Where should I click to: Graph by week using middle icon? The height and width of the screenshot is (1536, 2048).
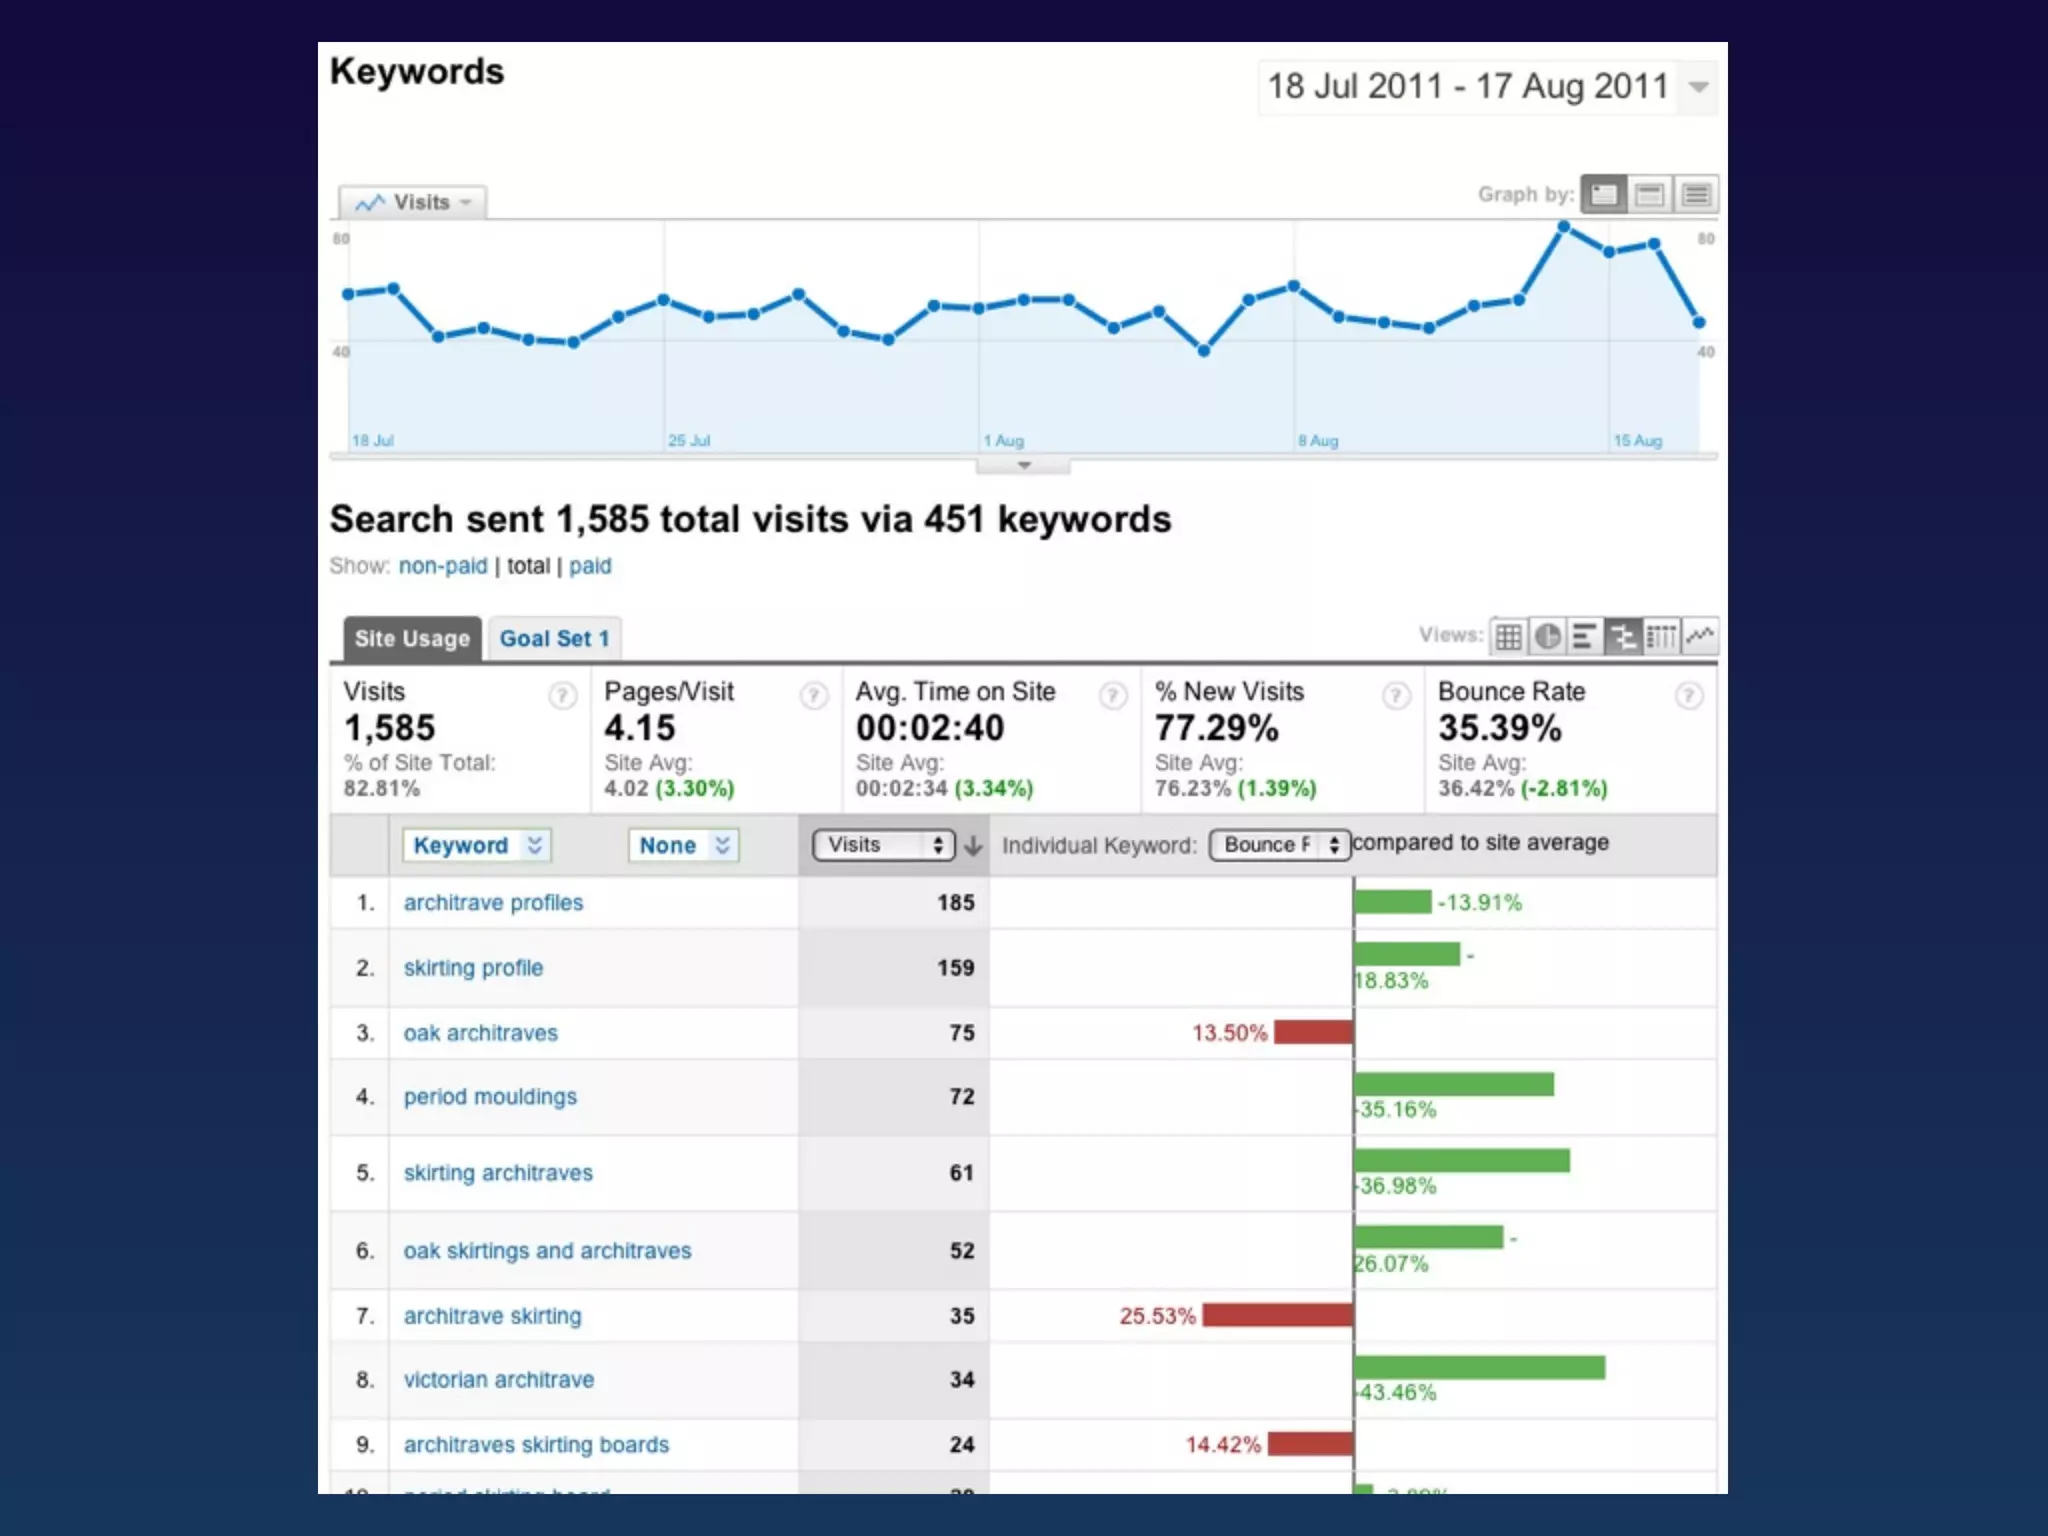[x=1650, y=194]
